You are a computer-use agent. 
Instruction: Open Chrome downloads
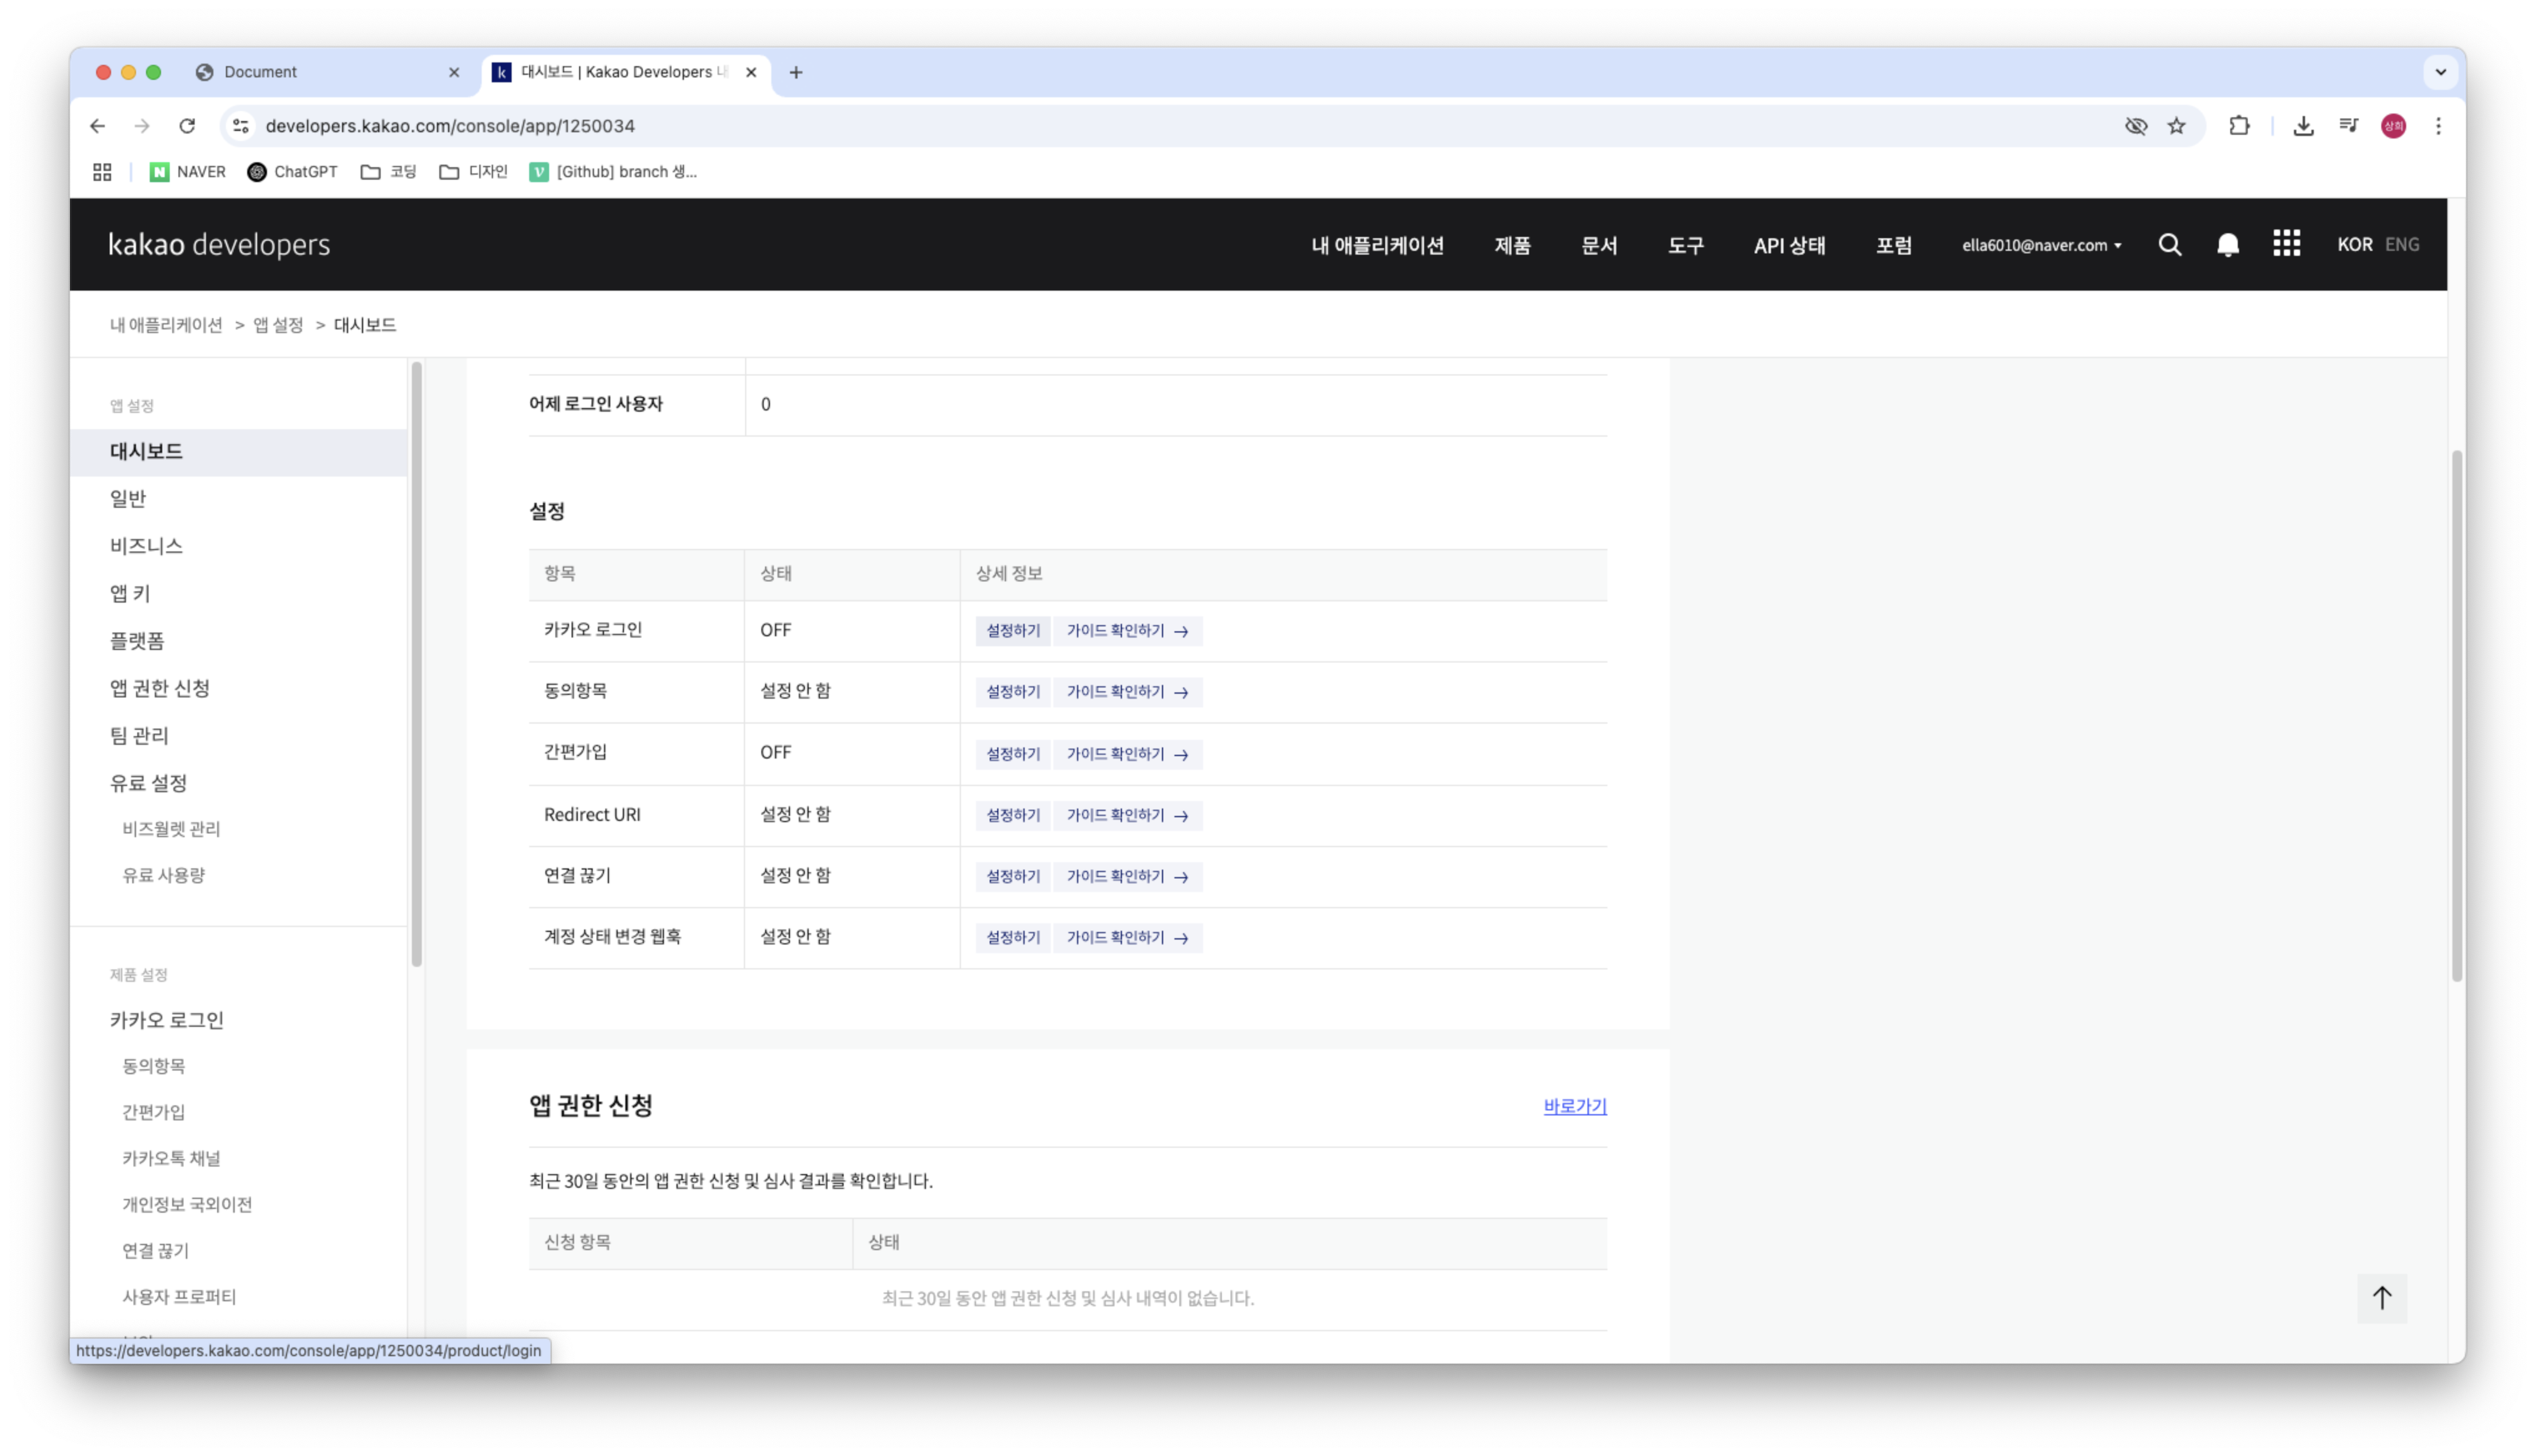point(2304,126)
